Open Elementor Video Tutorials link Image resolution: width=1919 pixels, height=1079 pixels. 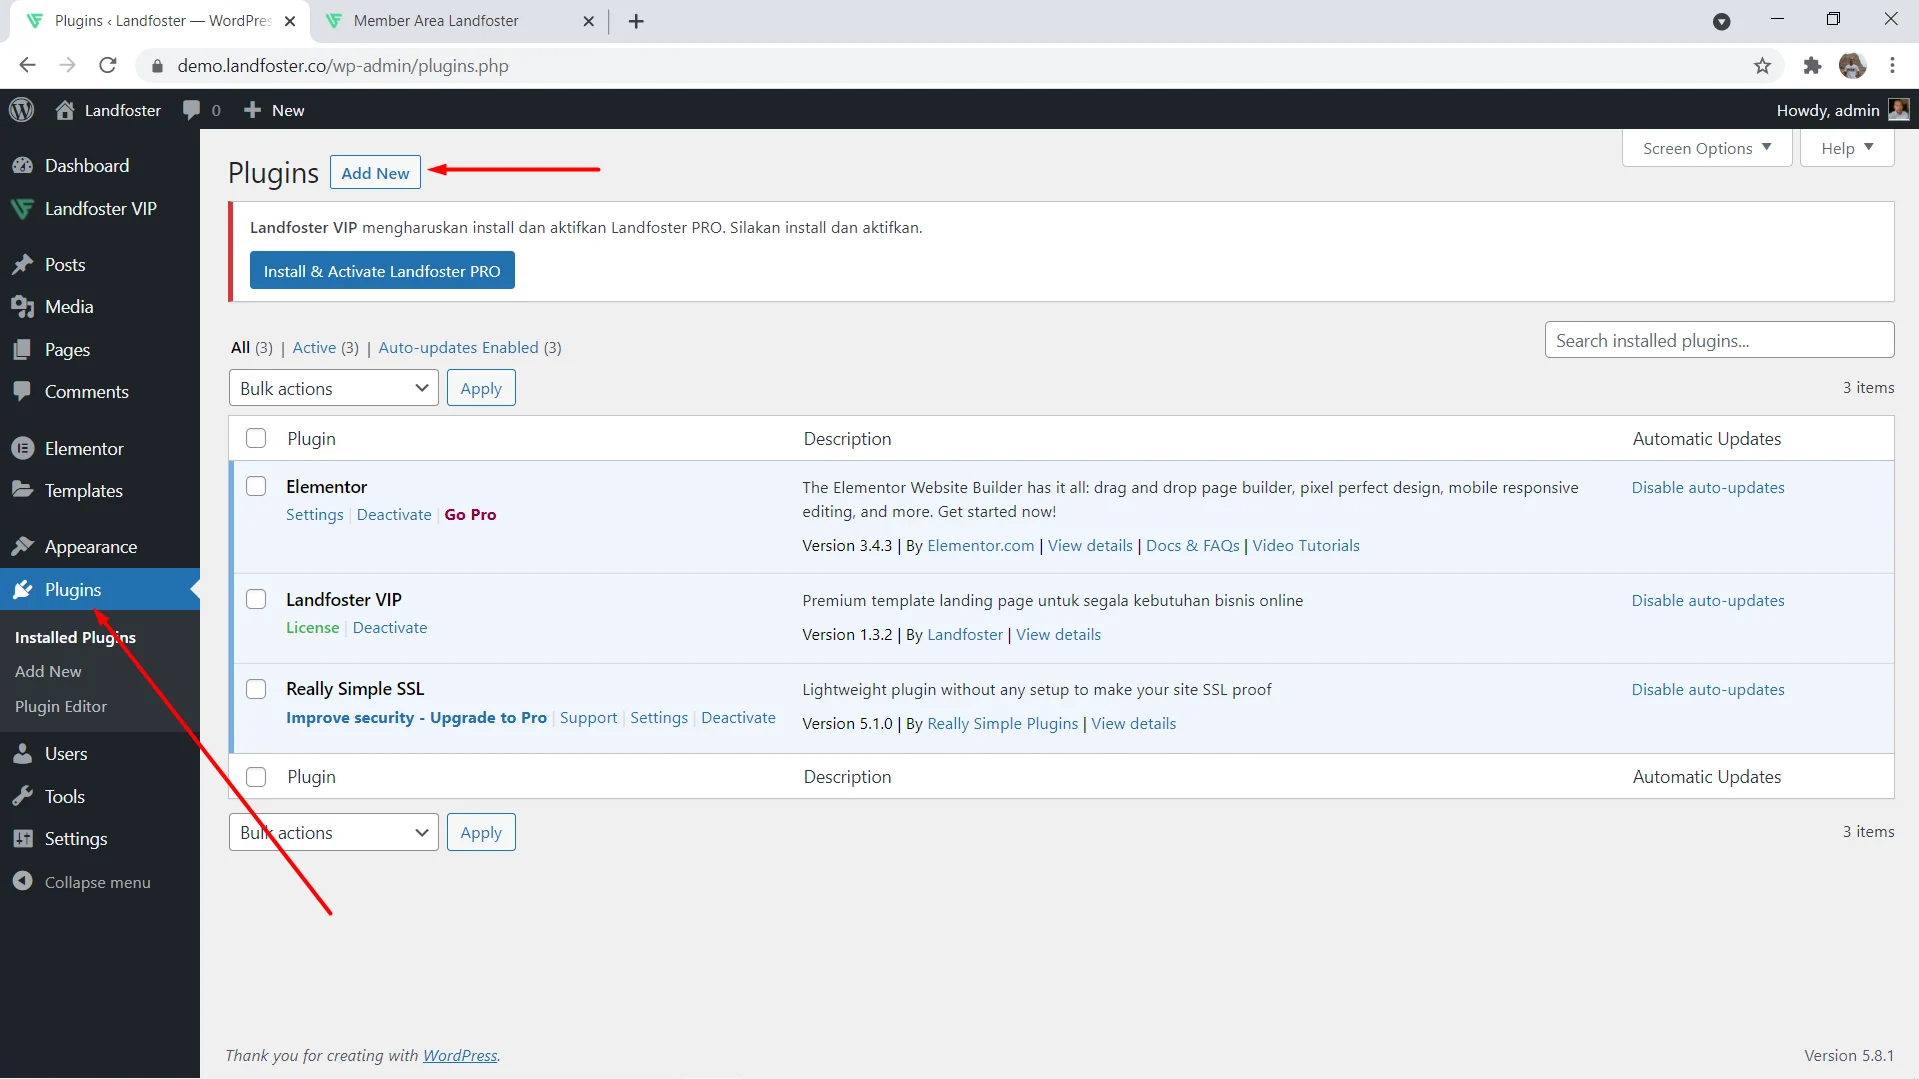[1306, 546]
